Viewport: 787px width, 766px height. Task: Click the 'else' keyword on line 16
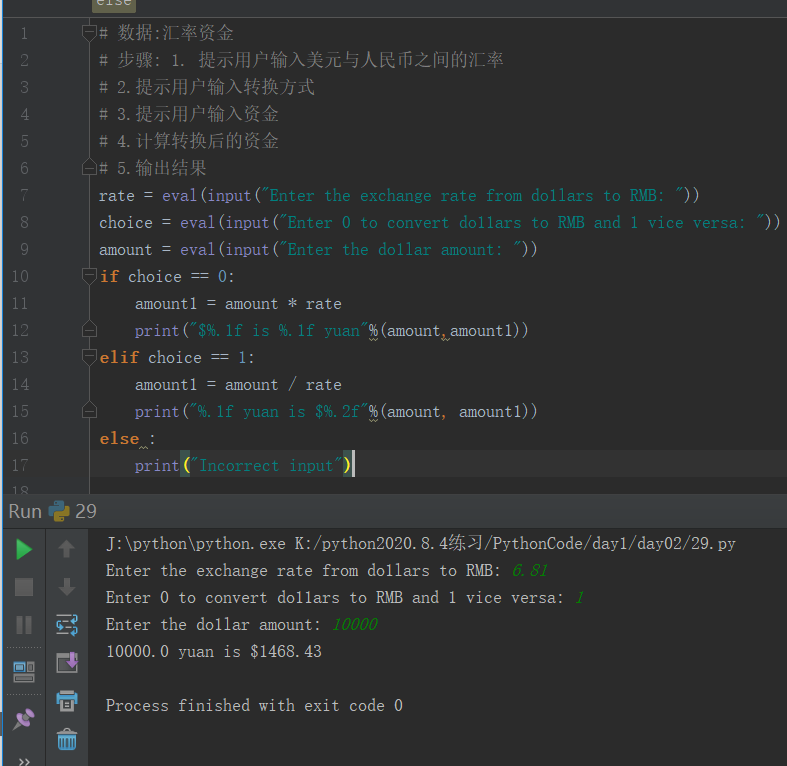[119, 438]
